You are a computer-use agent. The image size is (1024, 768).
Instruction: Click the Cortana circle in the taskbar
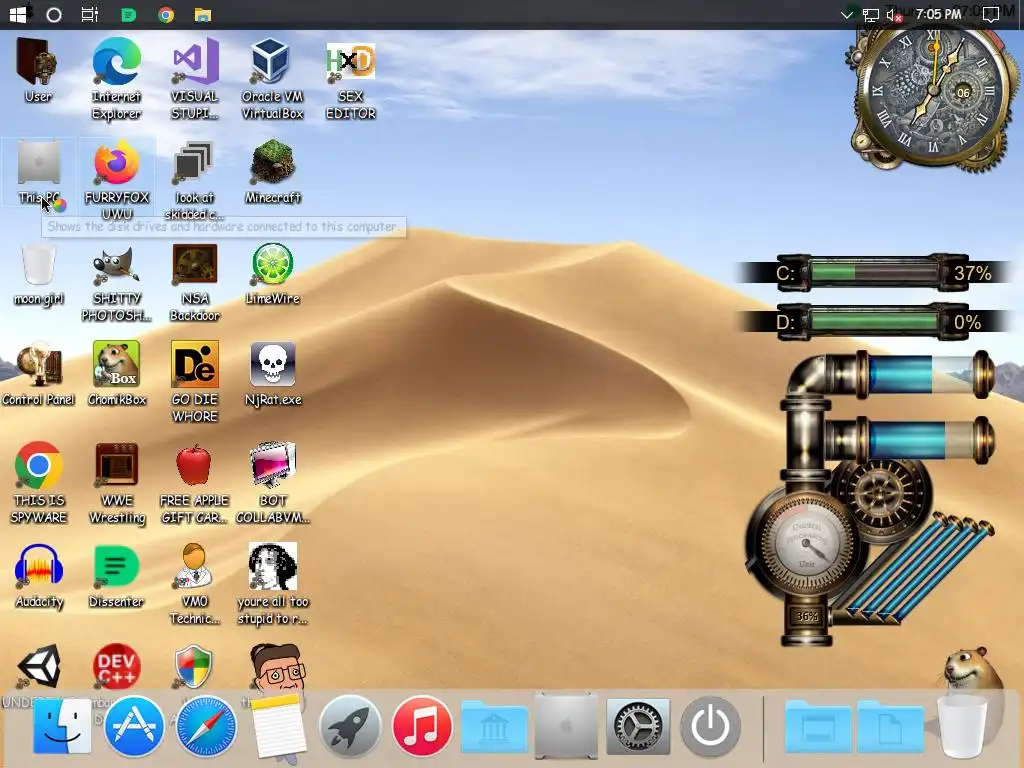(x=54, y=14)
